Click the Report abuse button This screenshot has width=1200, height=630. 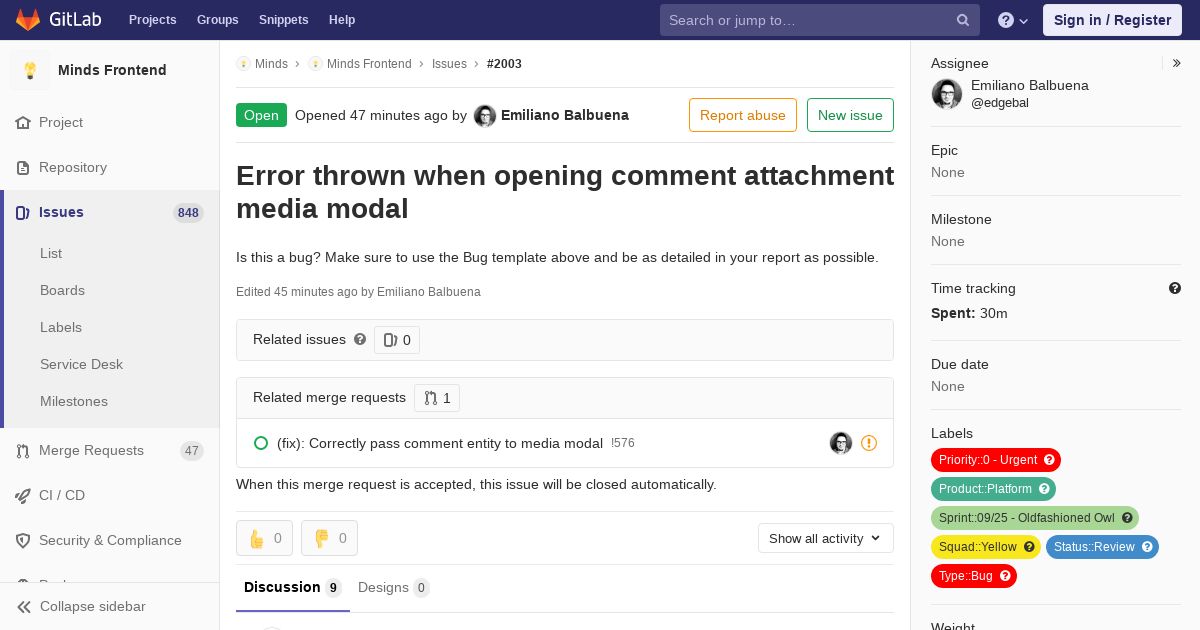point(743,115)
